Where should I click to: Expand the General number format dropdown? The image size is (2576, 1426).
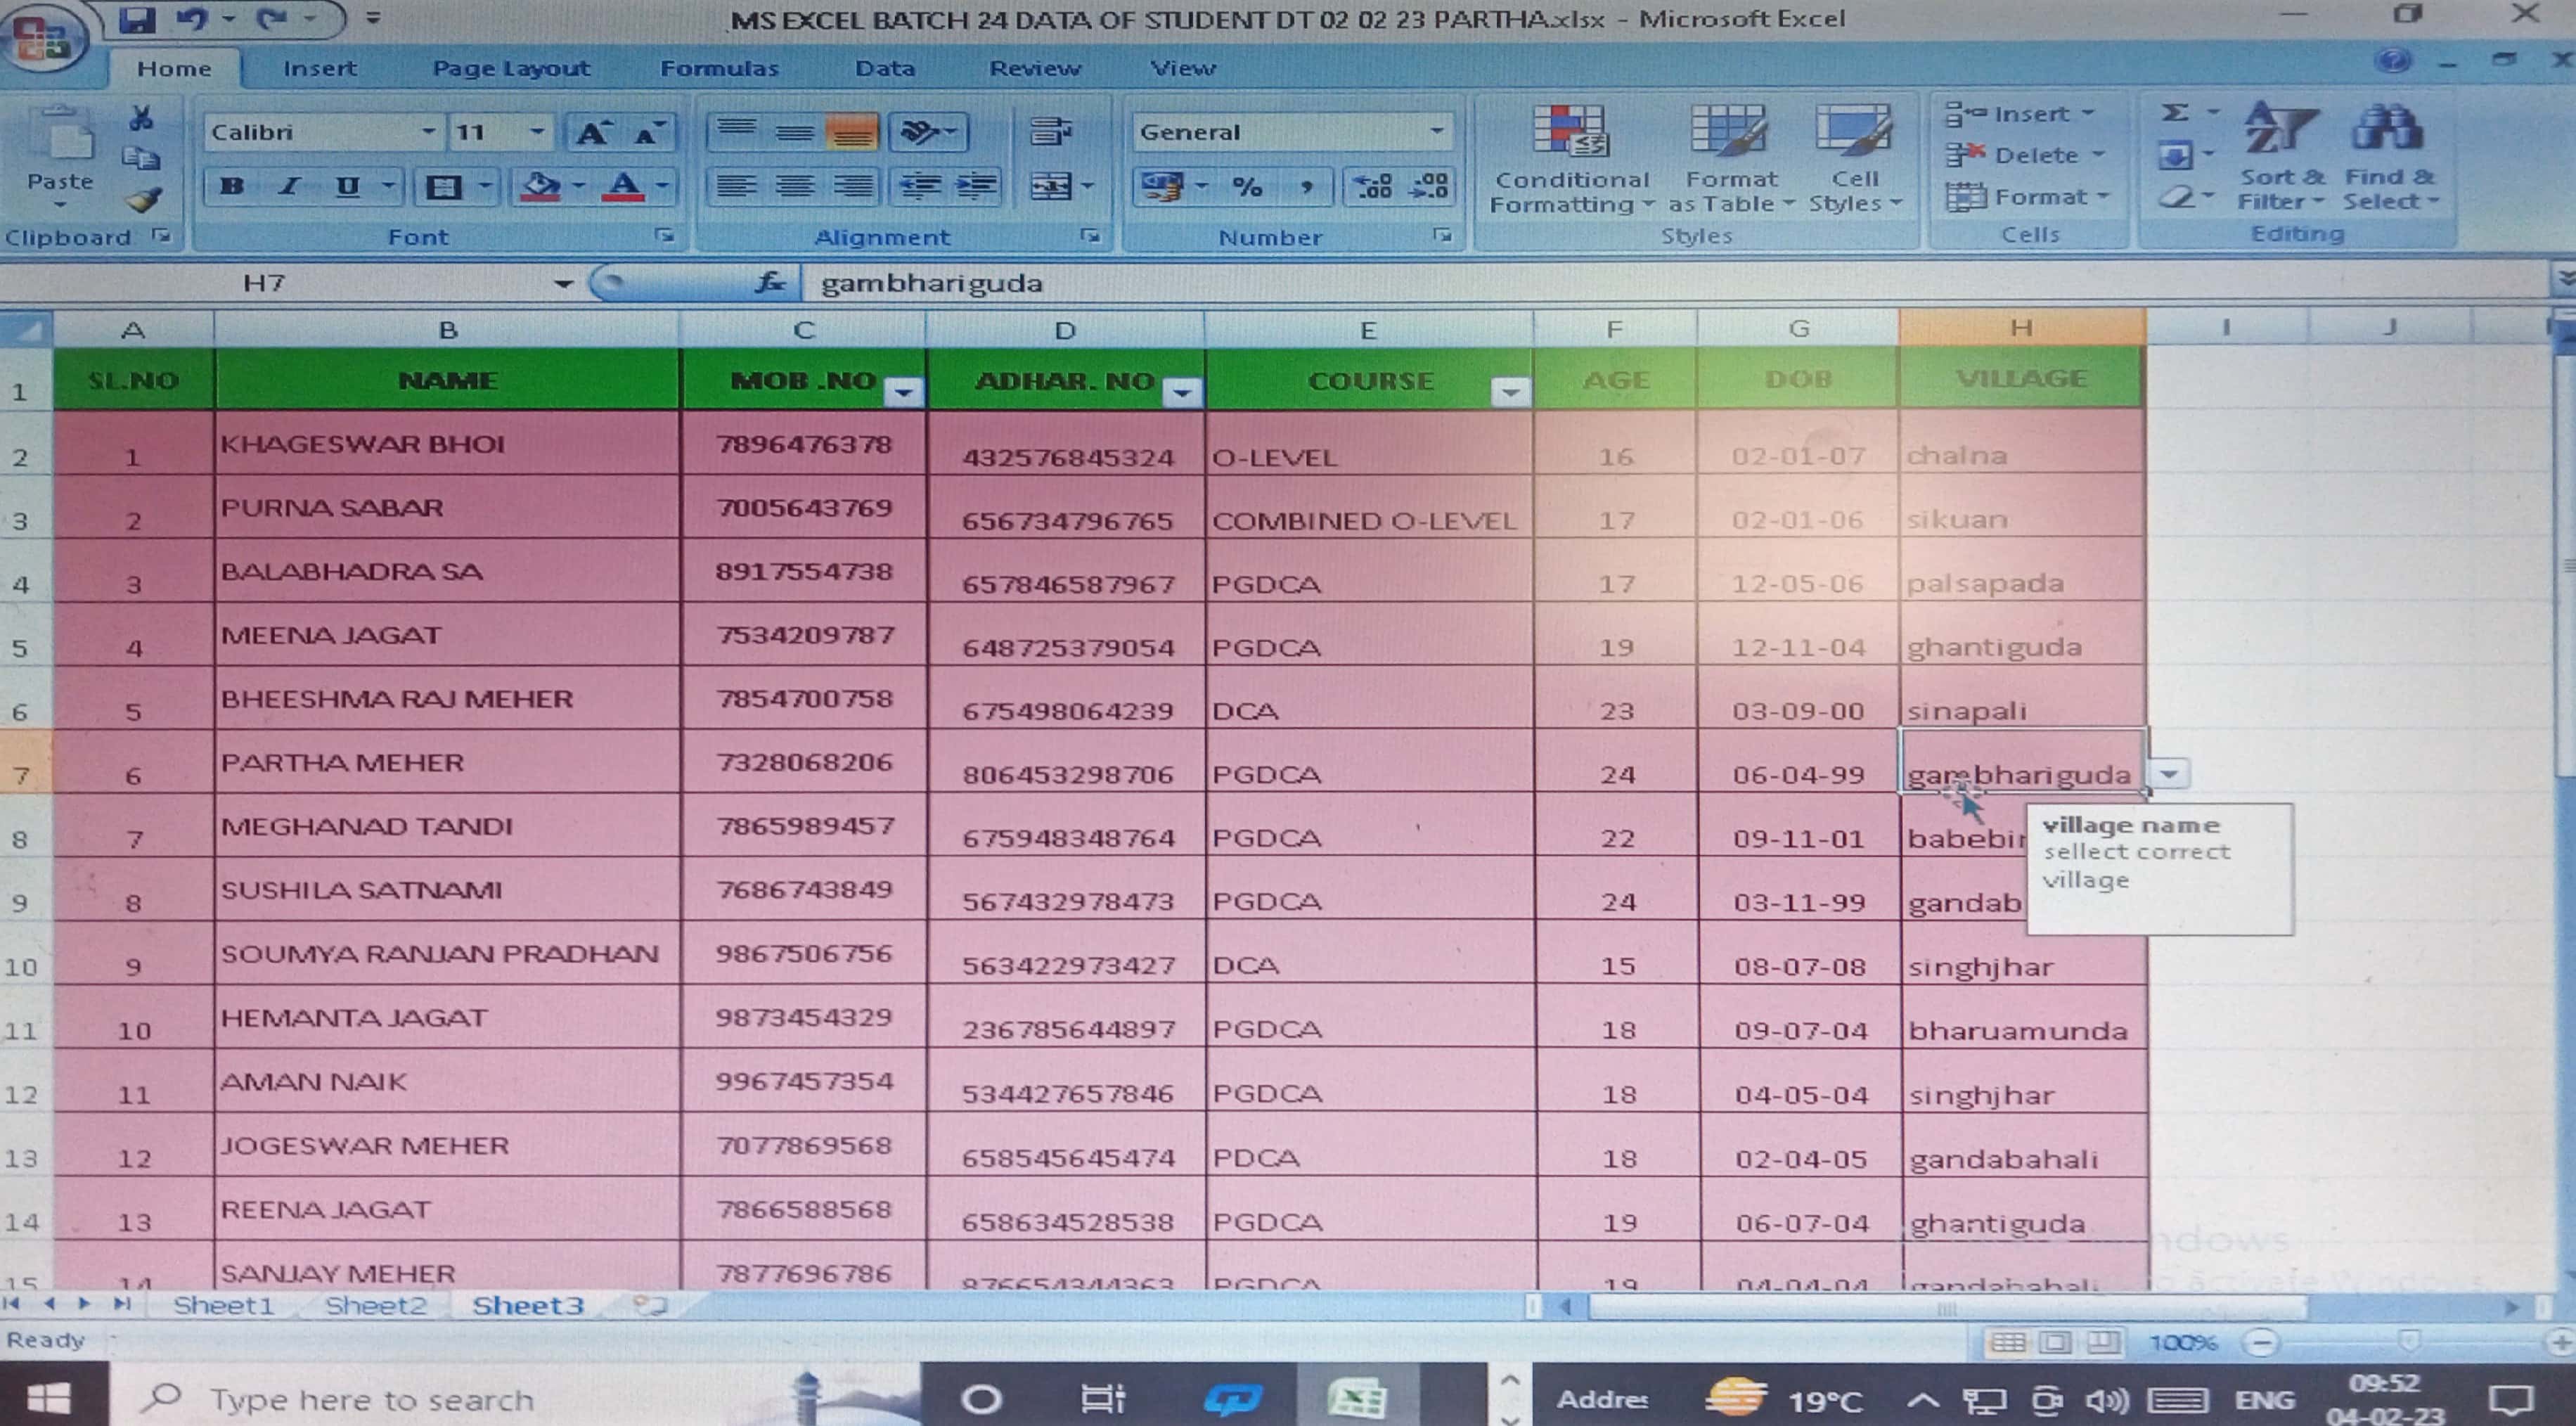click(x=1436, y=131)
